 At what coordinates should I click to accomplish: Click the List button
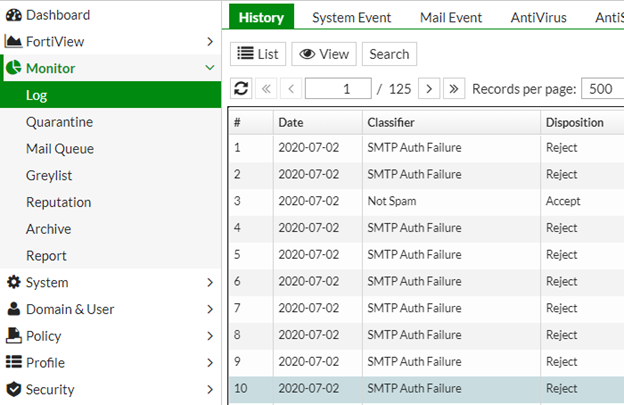257,54
